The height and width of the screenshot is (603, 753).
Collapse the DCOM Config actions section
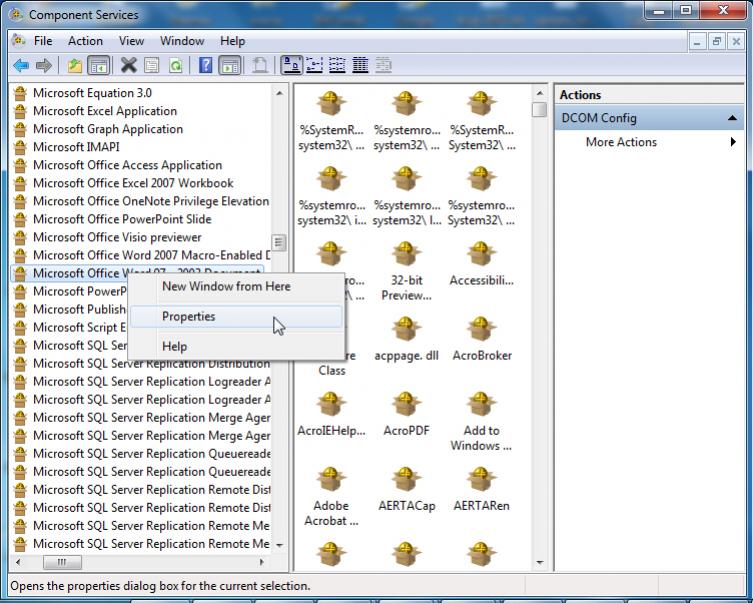coord(734,118)
